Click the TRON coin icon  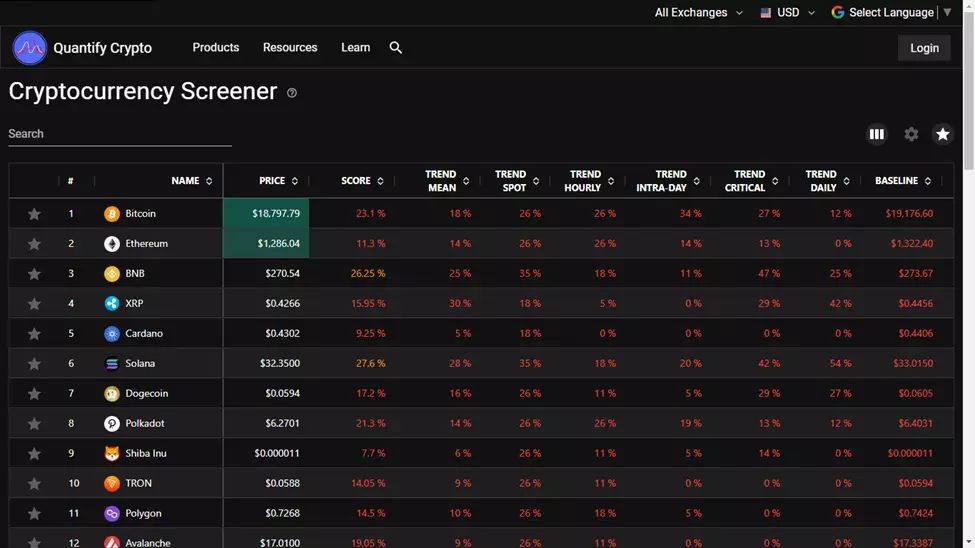pyautogui.click(x=112, y=483)
